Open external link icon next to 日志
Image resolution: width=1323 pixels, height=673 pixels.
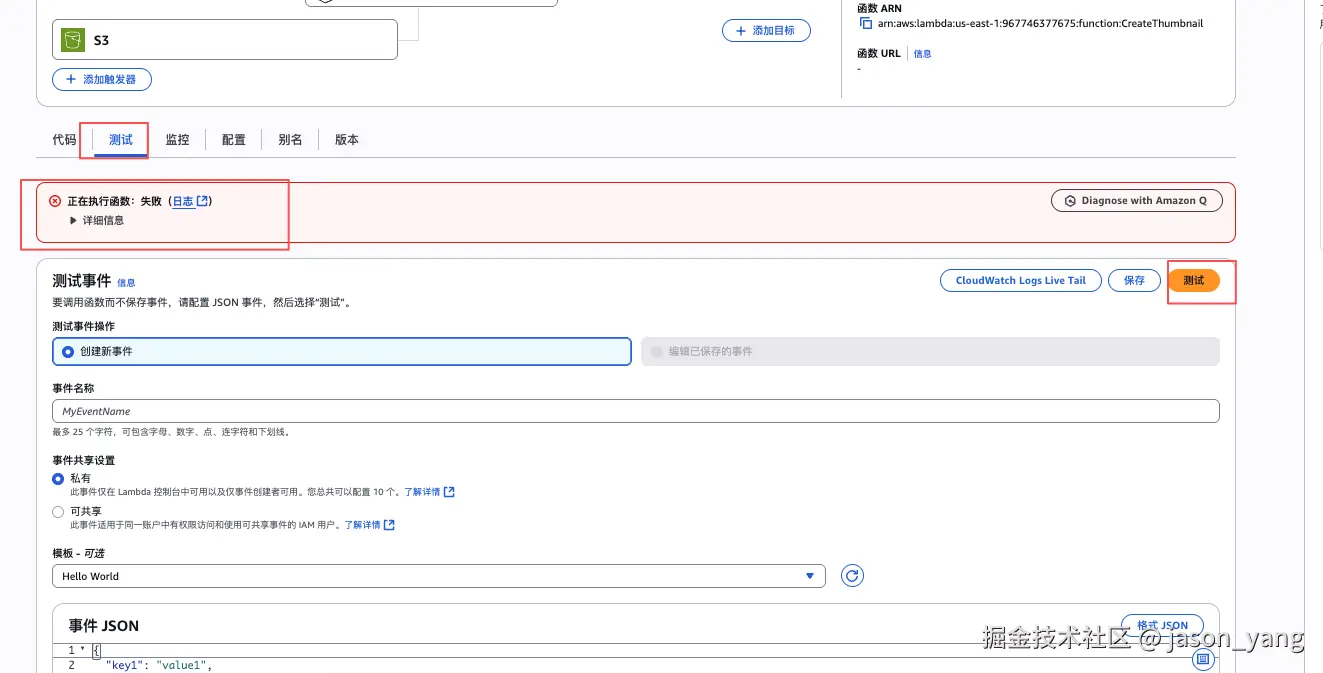203,201
